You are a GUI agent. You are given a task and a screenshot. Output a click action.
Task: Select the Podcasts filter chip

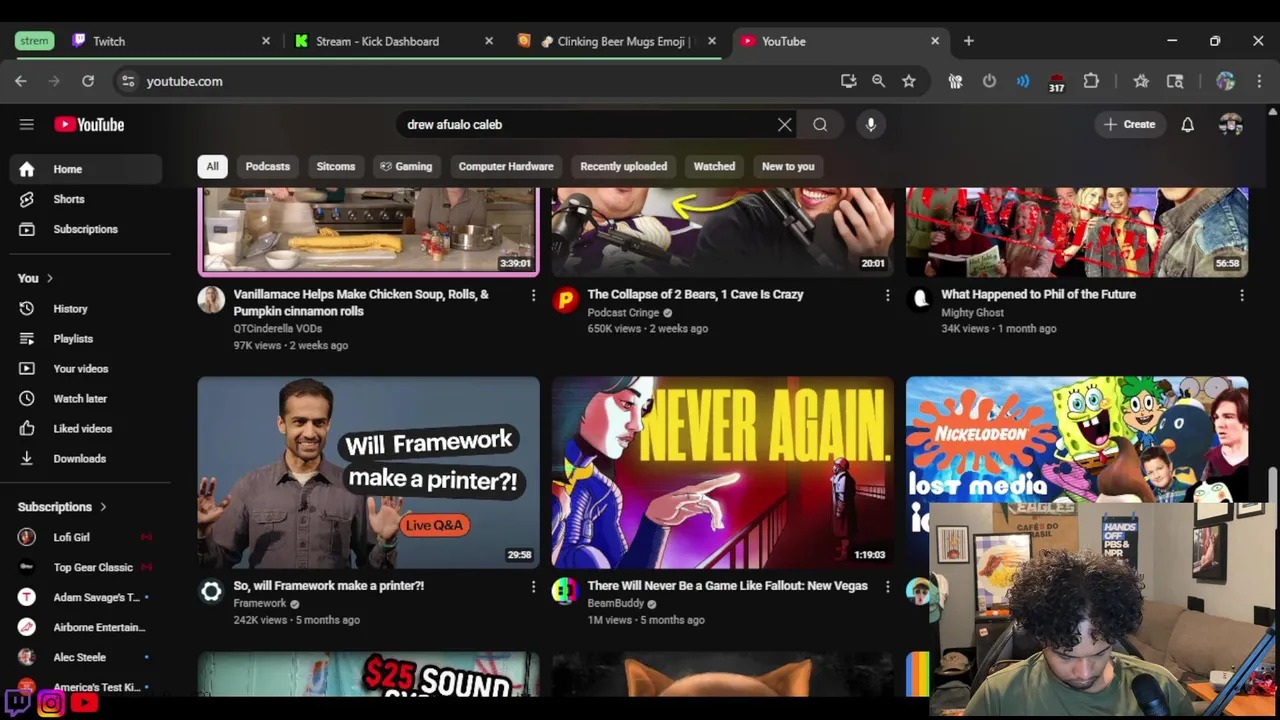pyautogui.click(x=267, y=166)
